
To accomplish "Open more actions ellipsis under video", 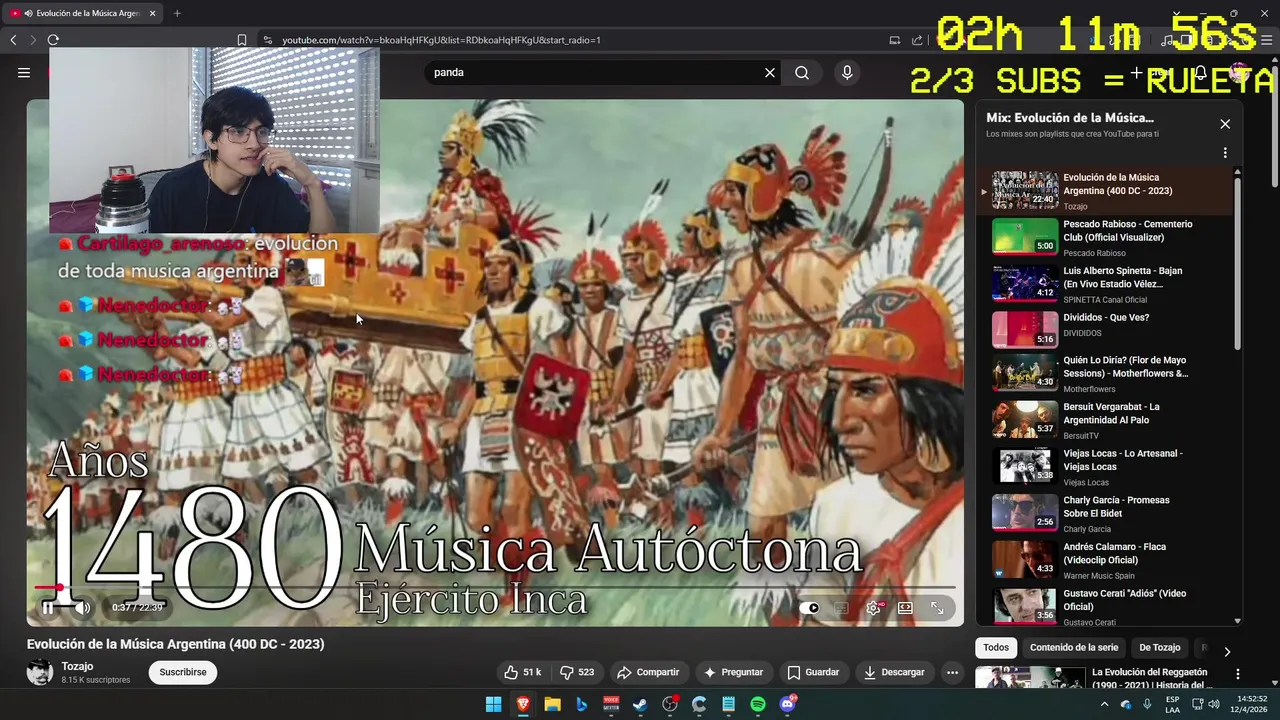I will pos(952,672).
